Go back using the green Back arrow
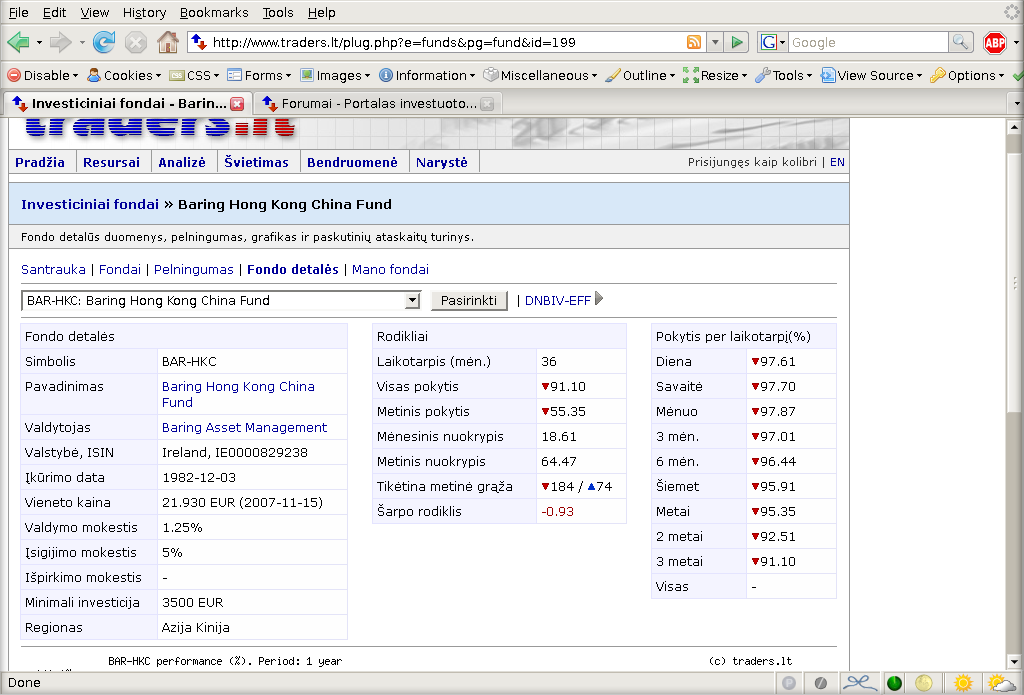The width and height of the screenshot is (1024, 695). coord(18,43)
